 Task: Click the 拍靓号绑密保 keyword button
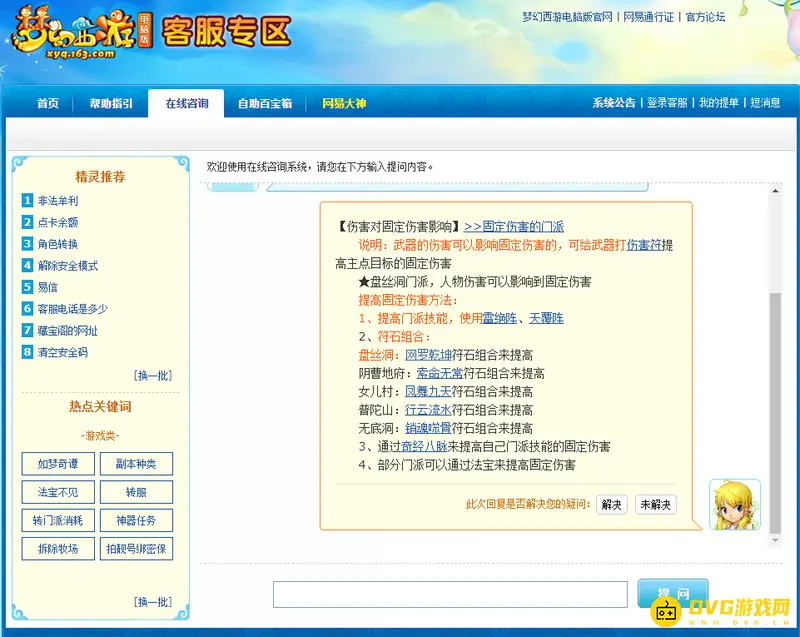(136, 549)
